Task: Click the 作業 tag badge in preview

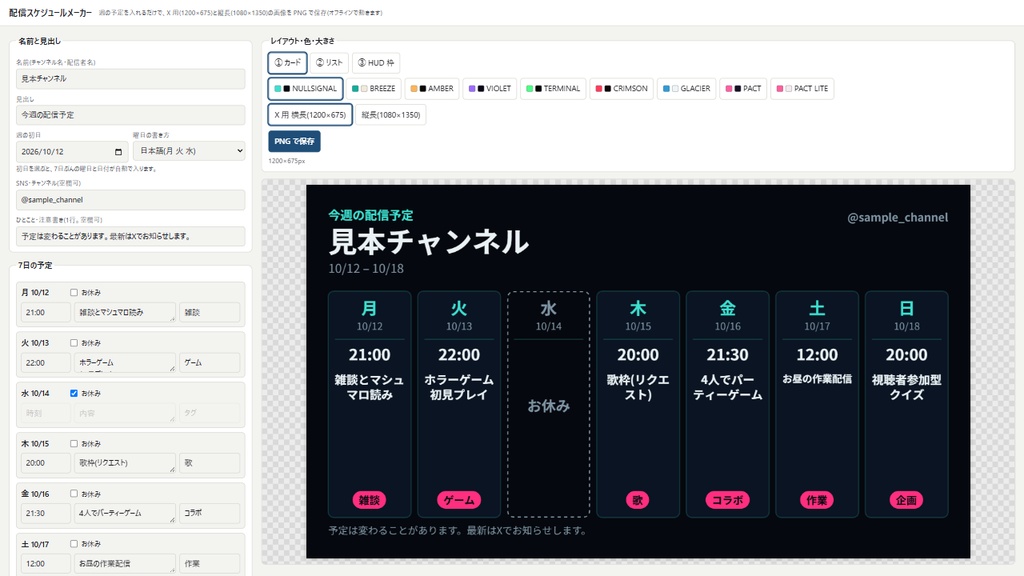Action: click(817, 500)
